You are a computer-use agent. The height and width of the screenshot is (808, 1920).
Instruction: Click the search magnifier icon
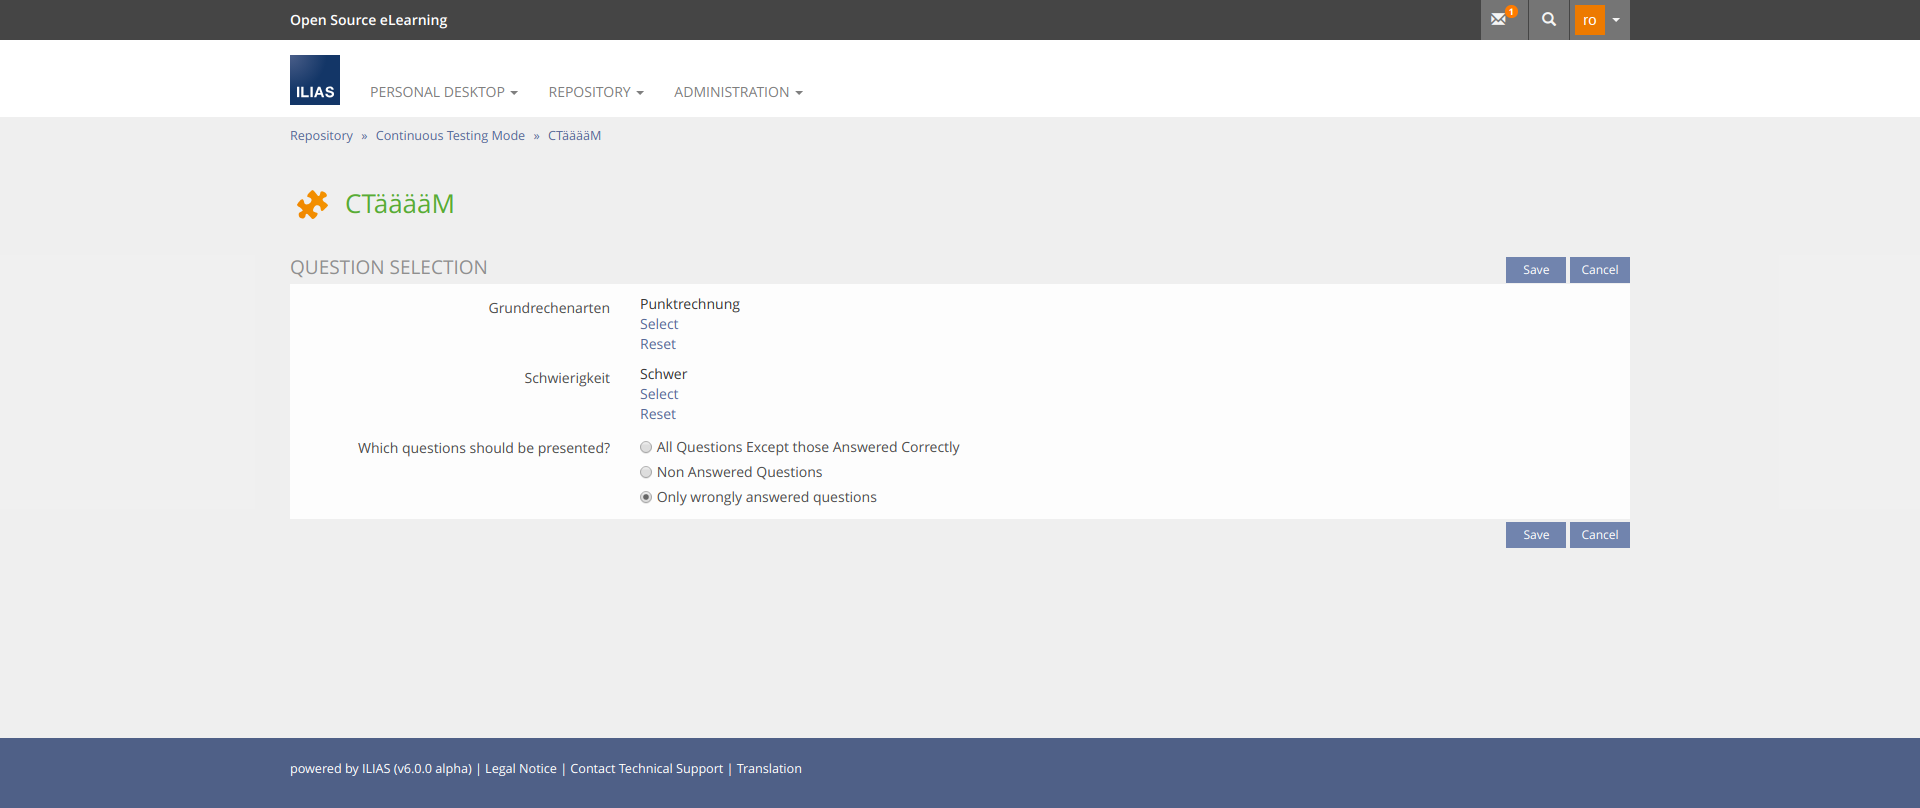[x=1549, y=19]
